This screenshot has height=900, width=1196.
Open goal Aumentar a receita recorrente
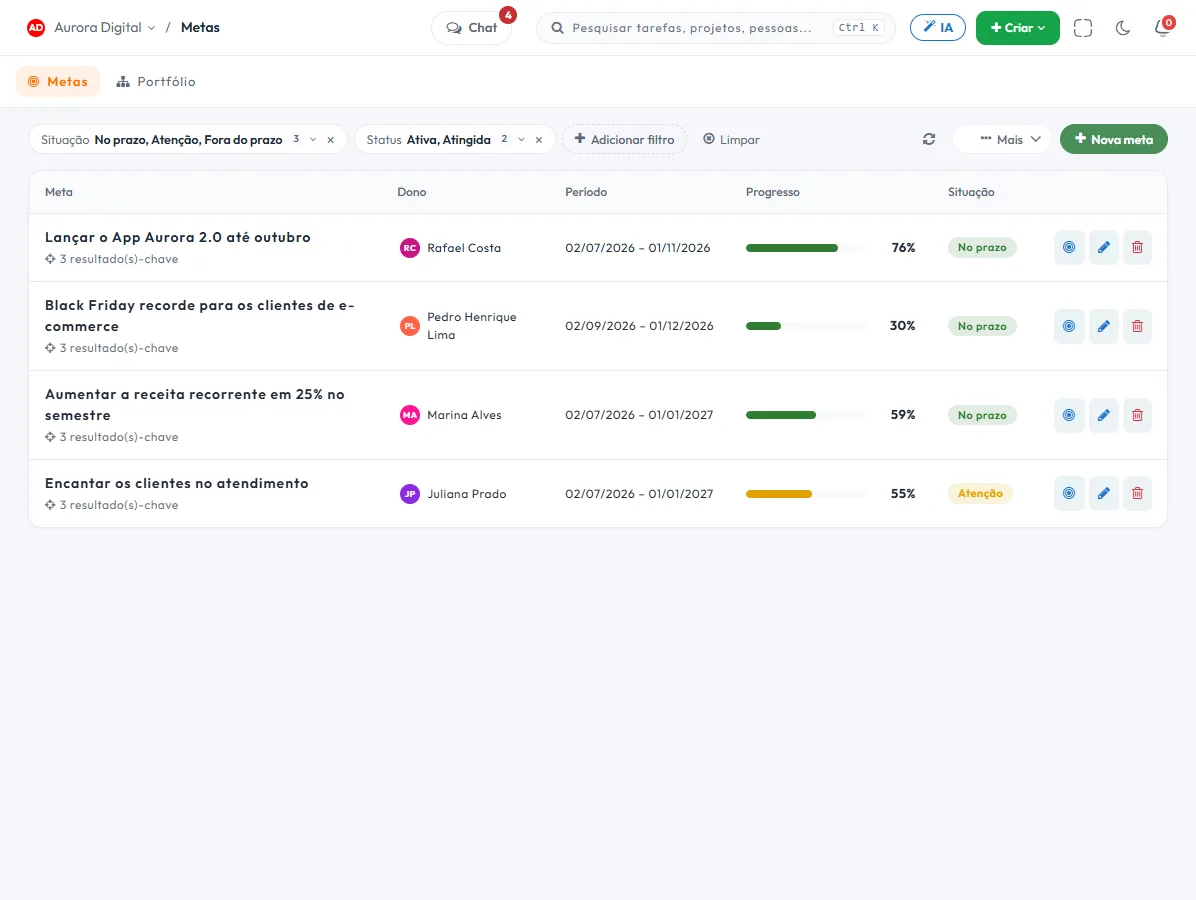point(195,405)
